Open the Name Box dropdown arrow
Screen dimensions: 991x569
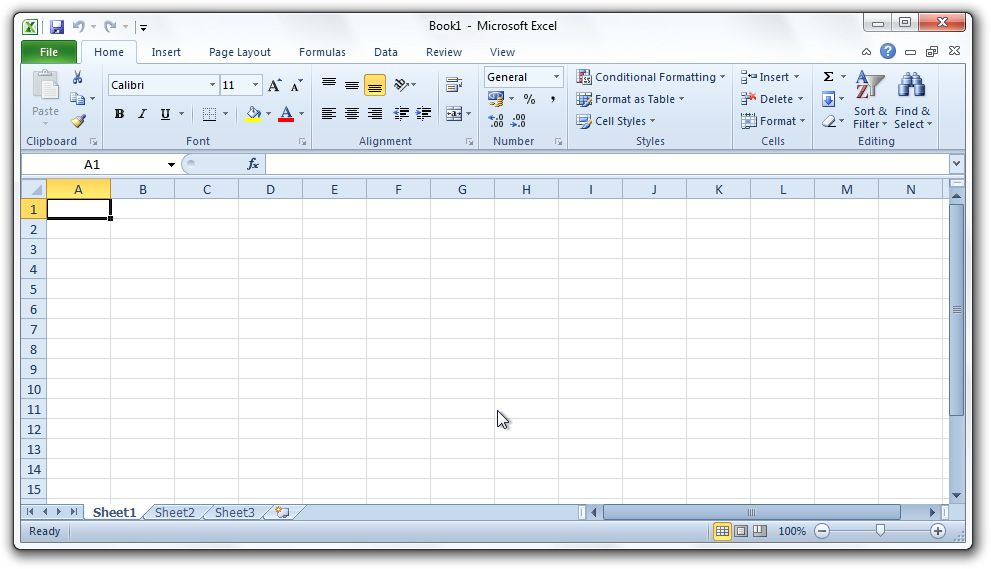171,164
